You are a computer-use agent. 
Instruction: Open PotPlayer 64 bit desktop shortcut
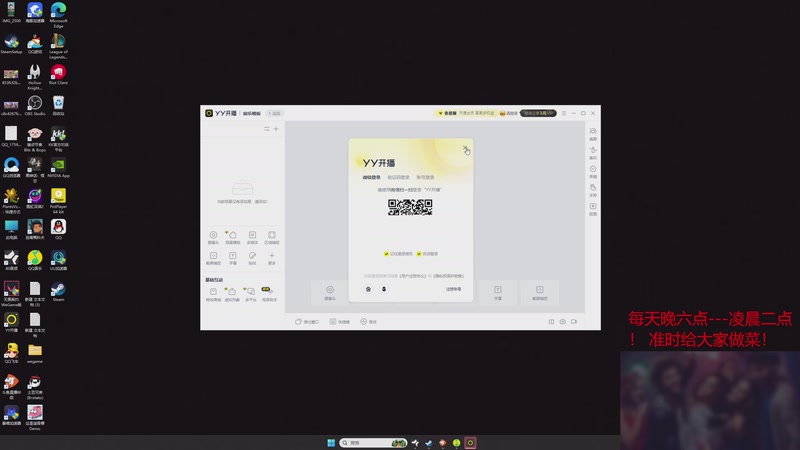[x=58, y=201]
